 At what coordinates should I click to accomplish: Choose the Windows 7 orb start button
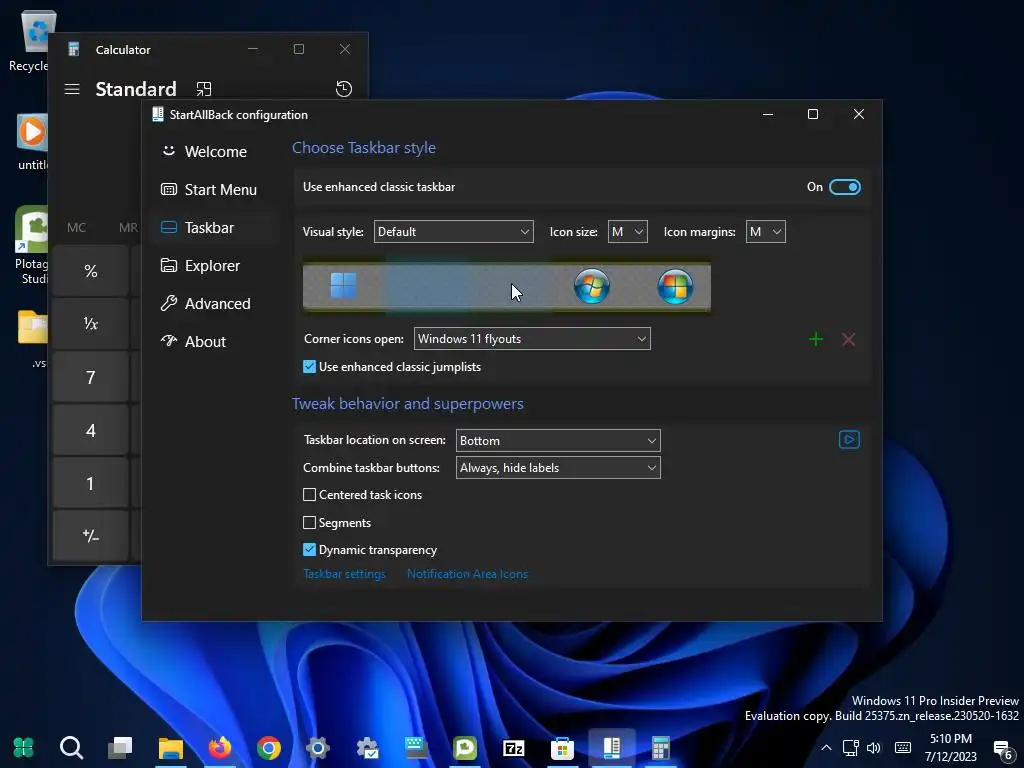(x=592, y=287)
